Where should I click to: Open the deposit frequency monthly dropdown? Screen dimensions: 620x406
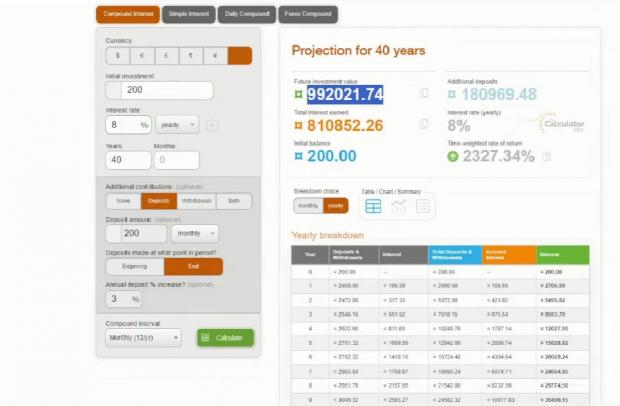pos(194,233)
